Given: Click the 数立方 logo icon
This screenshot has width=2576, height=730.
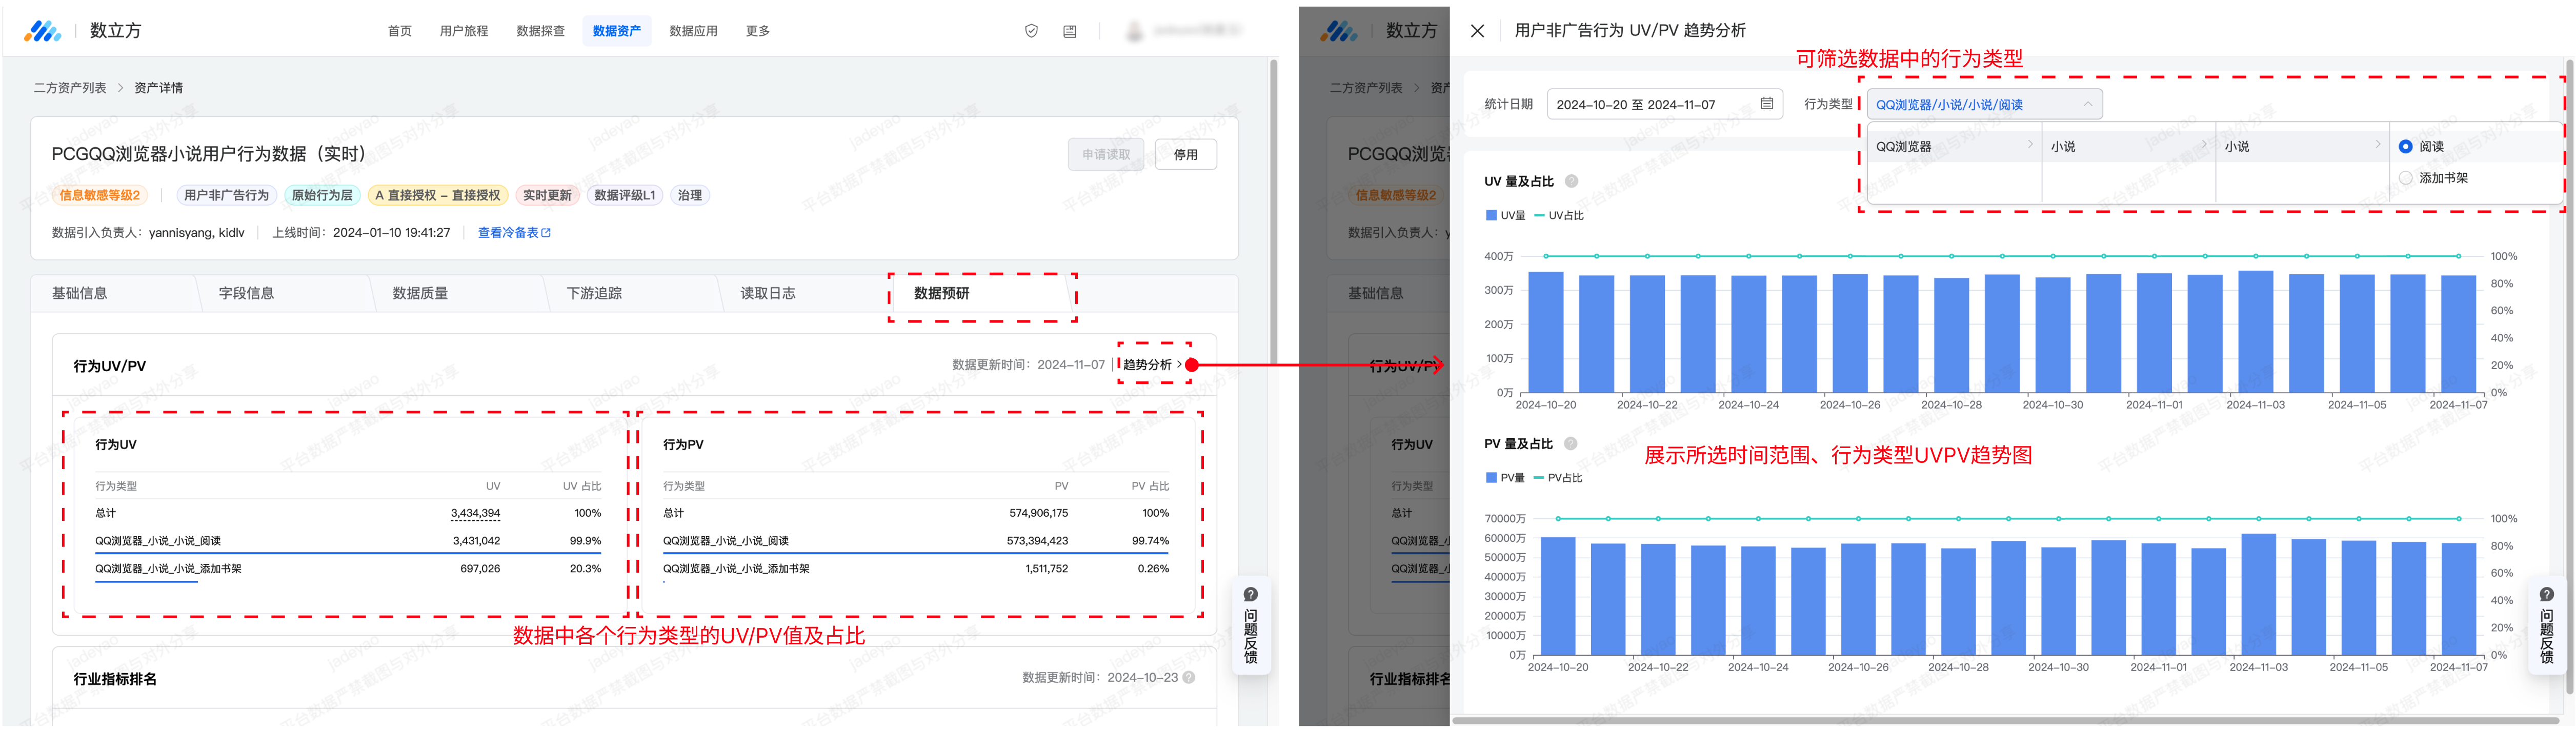Looking at the screenshot, I should point(42,31).
